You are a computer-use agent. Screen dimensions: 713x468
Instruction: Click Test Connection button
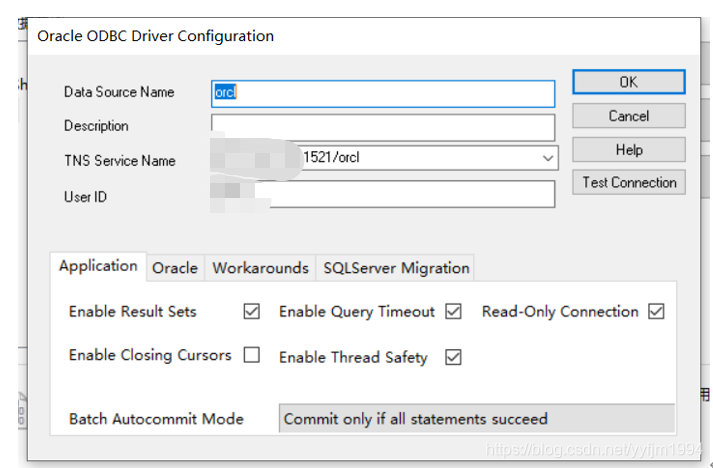(x=628, y=182)
